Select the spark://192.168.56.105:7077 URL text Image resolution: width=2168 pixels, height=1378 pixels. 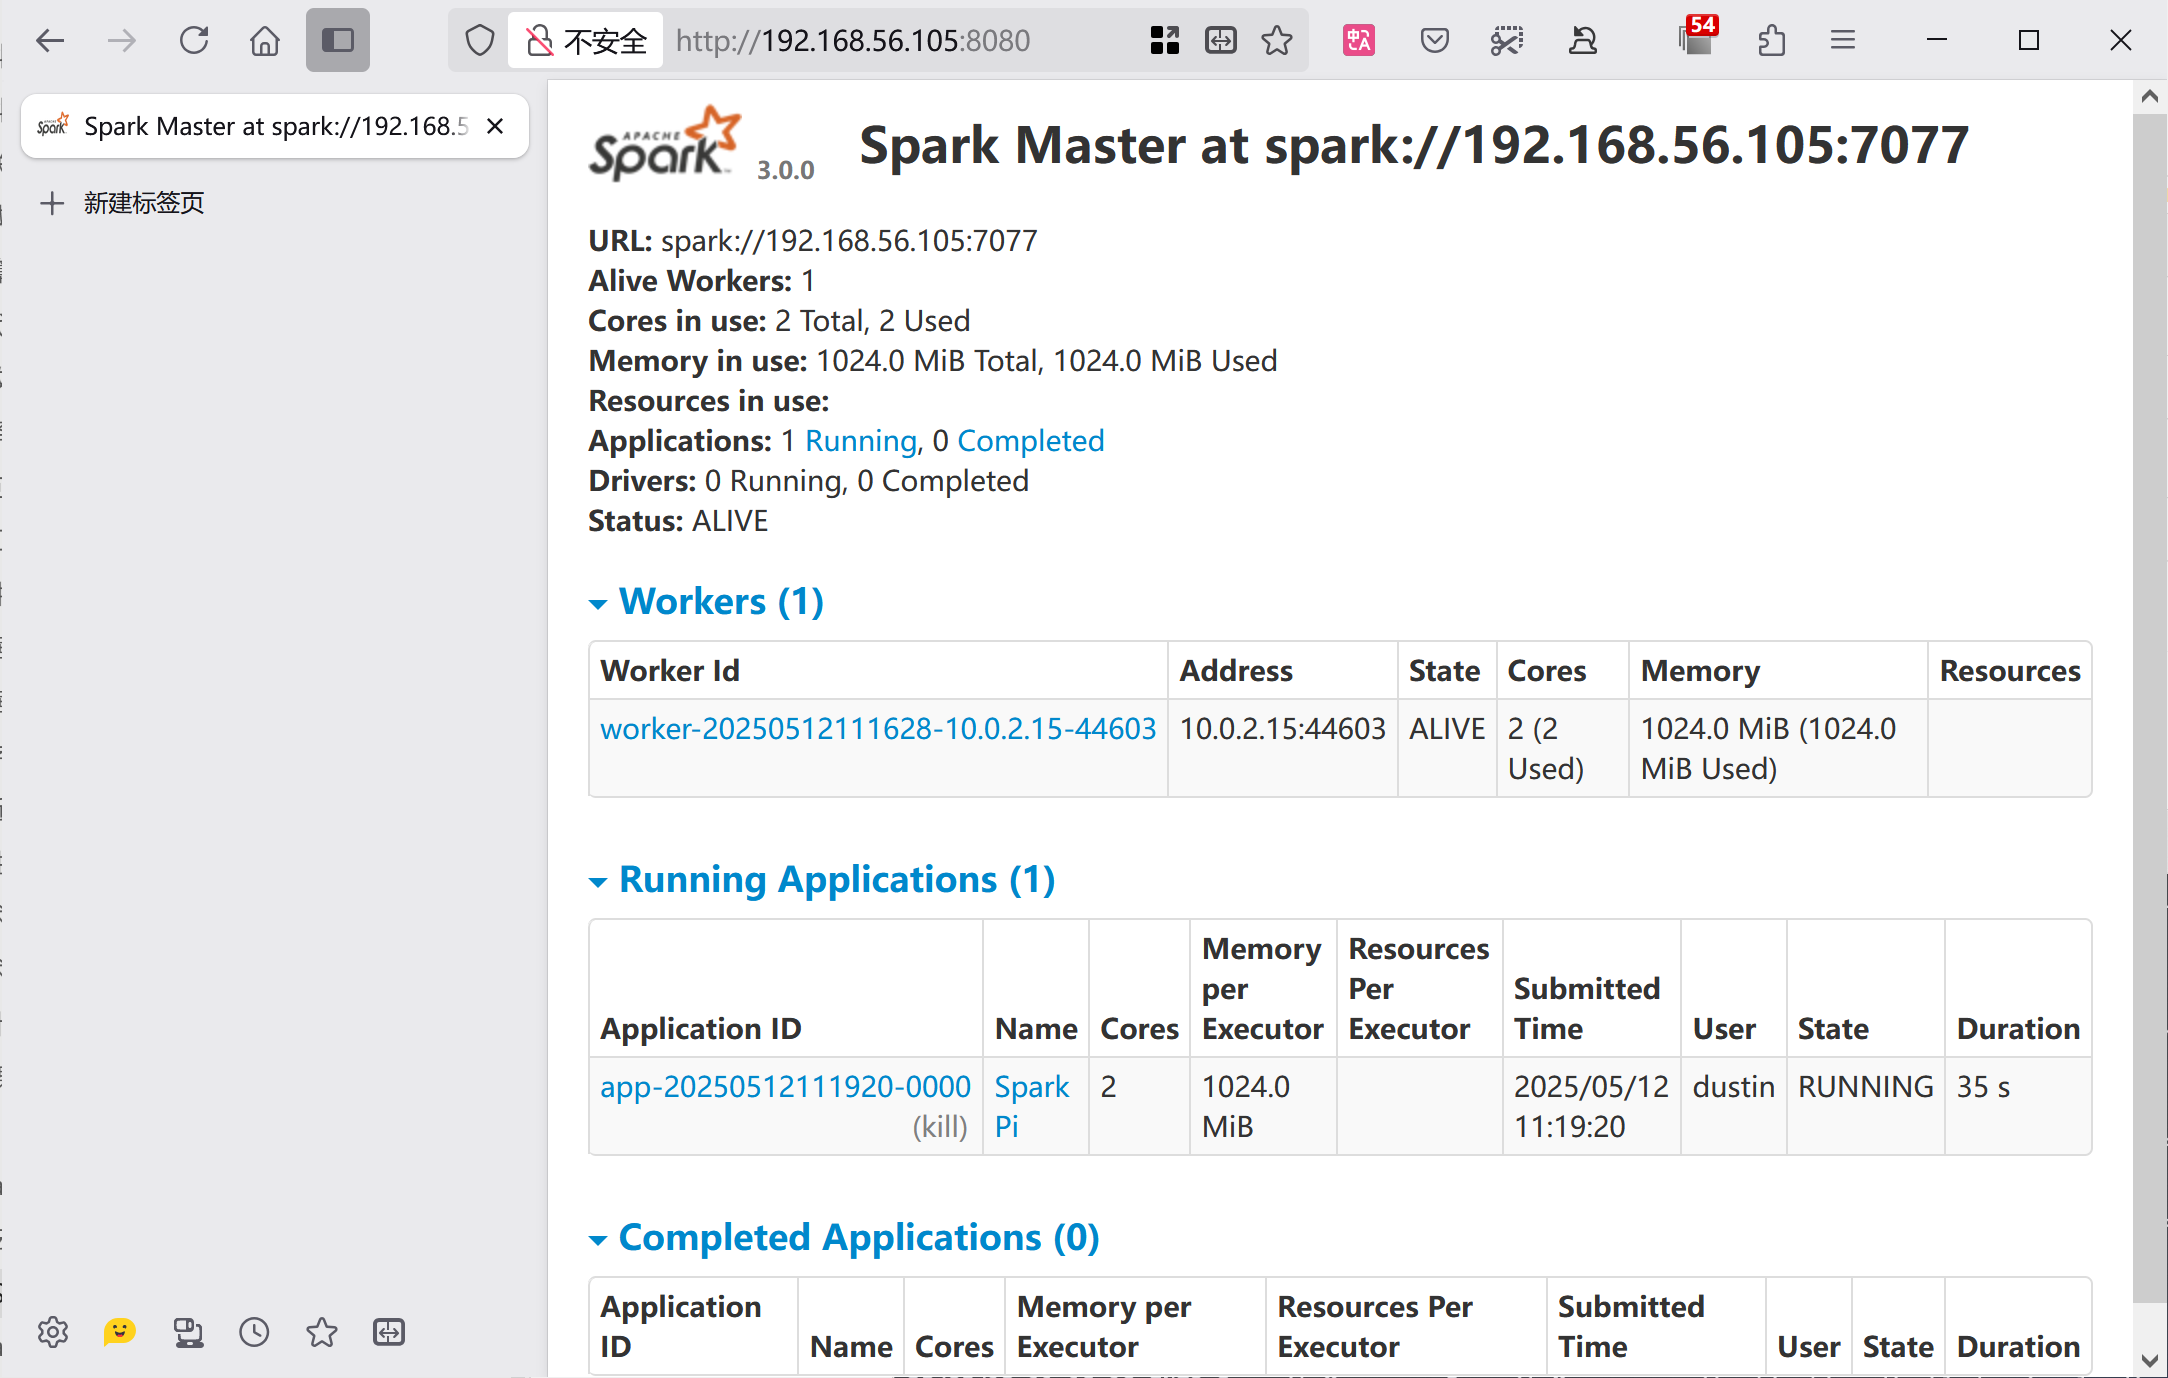[849, 241]
